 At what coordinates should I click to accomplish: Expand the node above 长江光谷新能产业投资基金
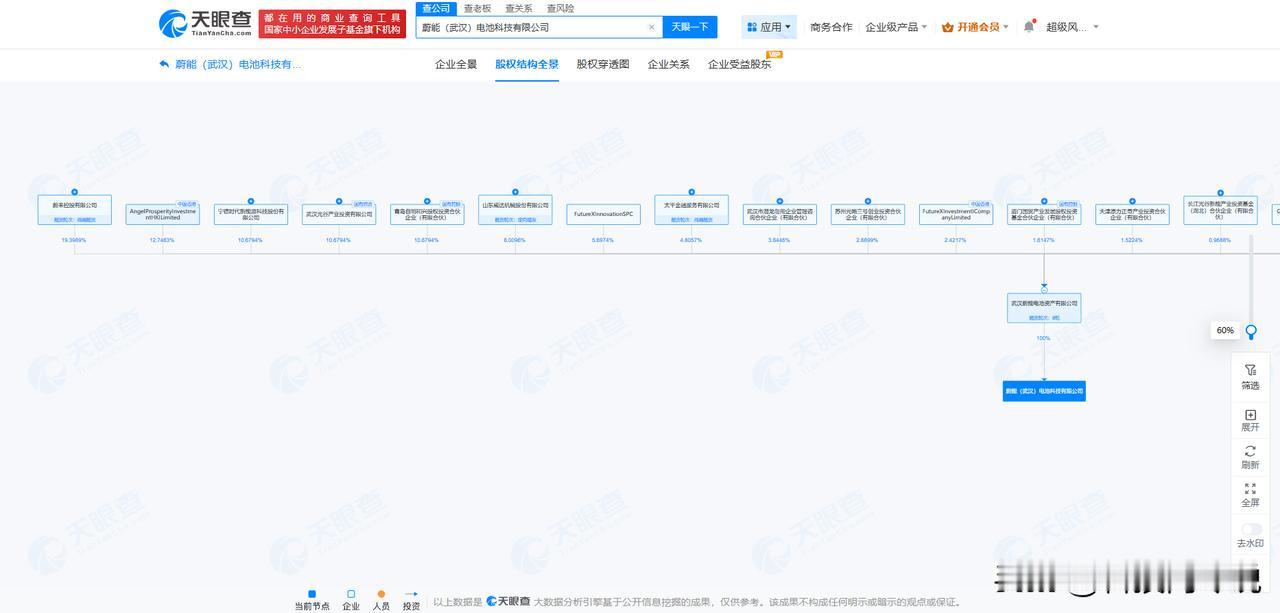coord(1220,192)
